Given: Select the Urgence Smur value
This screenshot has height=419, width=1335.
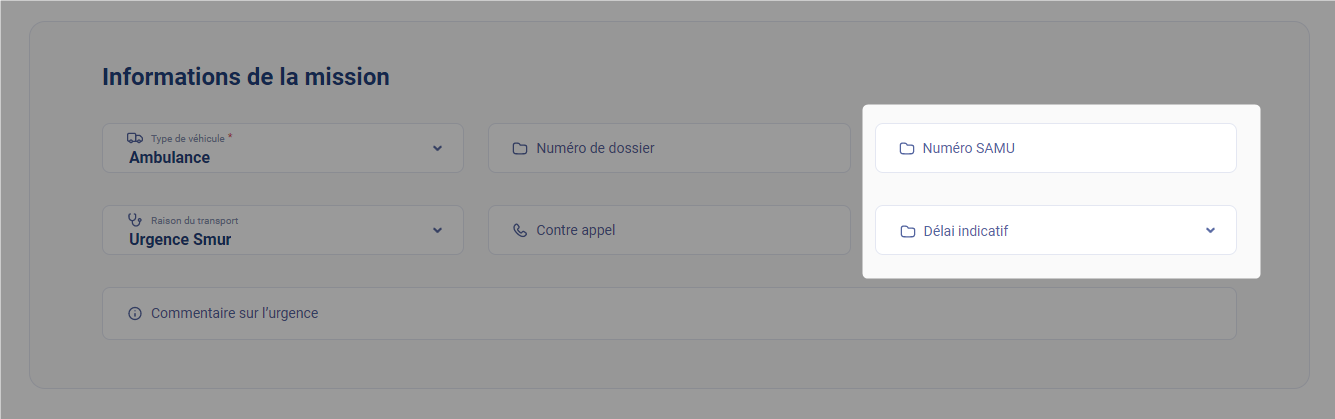Looking at the screenshot, I should (x=180, y=240).
